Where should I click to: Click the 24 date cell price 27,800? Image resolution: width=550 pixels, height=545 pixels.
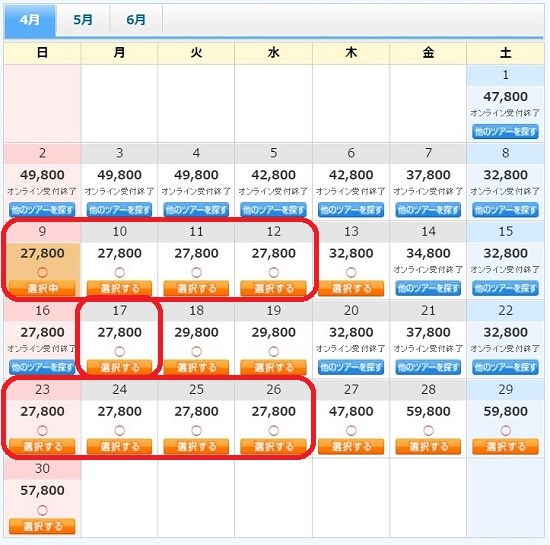[120, 411]
